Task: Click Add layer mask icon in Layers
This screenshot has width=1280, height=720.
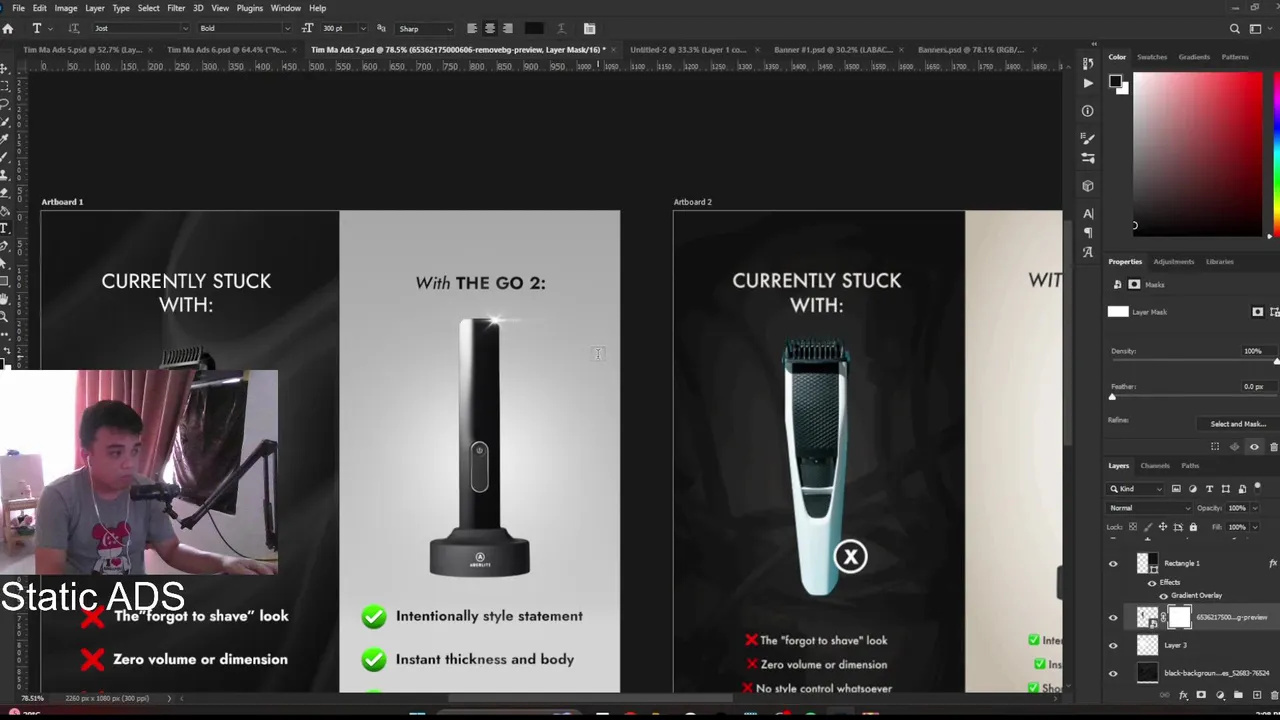Action: tap(1201, 695)
